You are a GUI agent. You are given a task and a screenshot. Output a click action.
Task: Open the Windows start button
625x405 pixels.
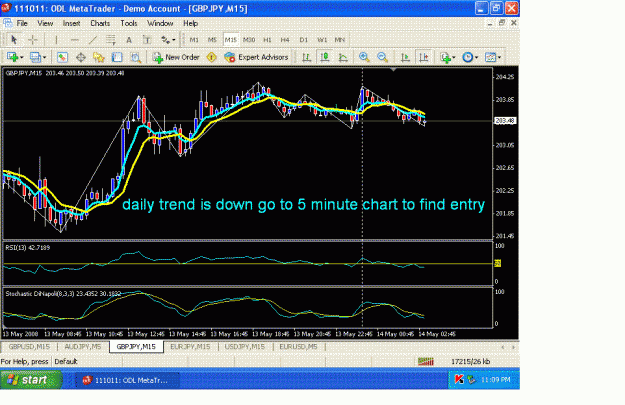(31, 380)
